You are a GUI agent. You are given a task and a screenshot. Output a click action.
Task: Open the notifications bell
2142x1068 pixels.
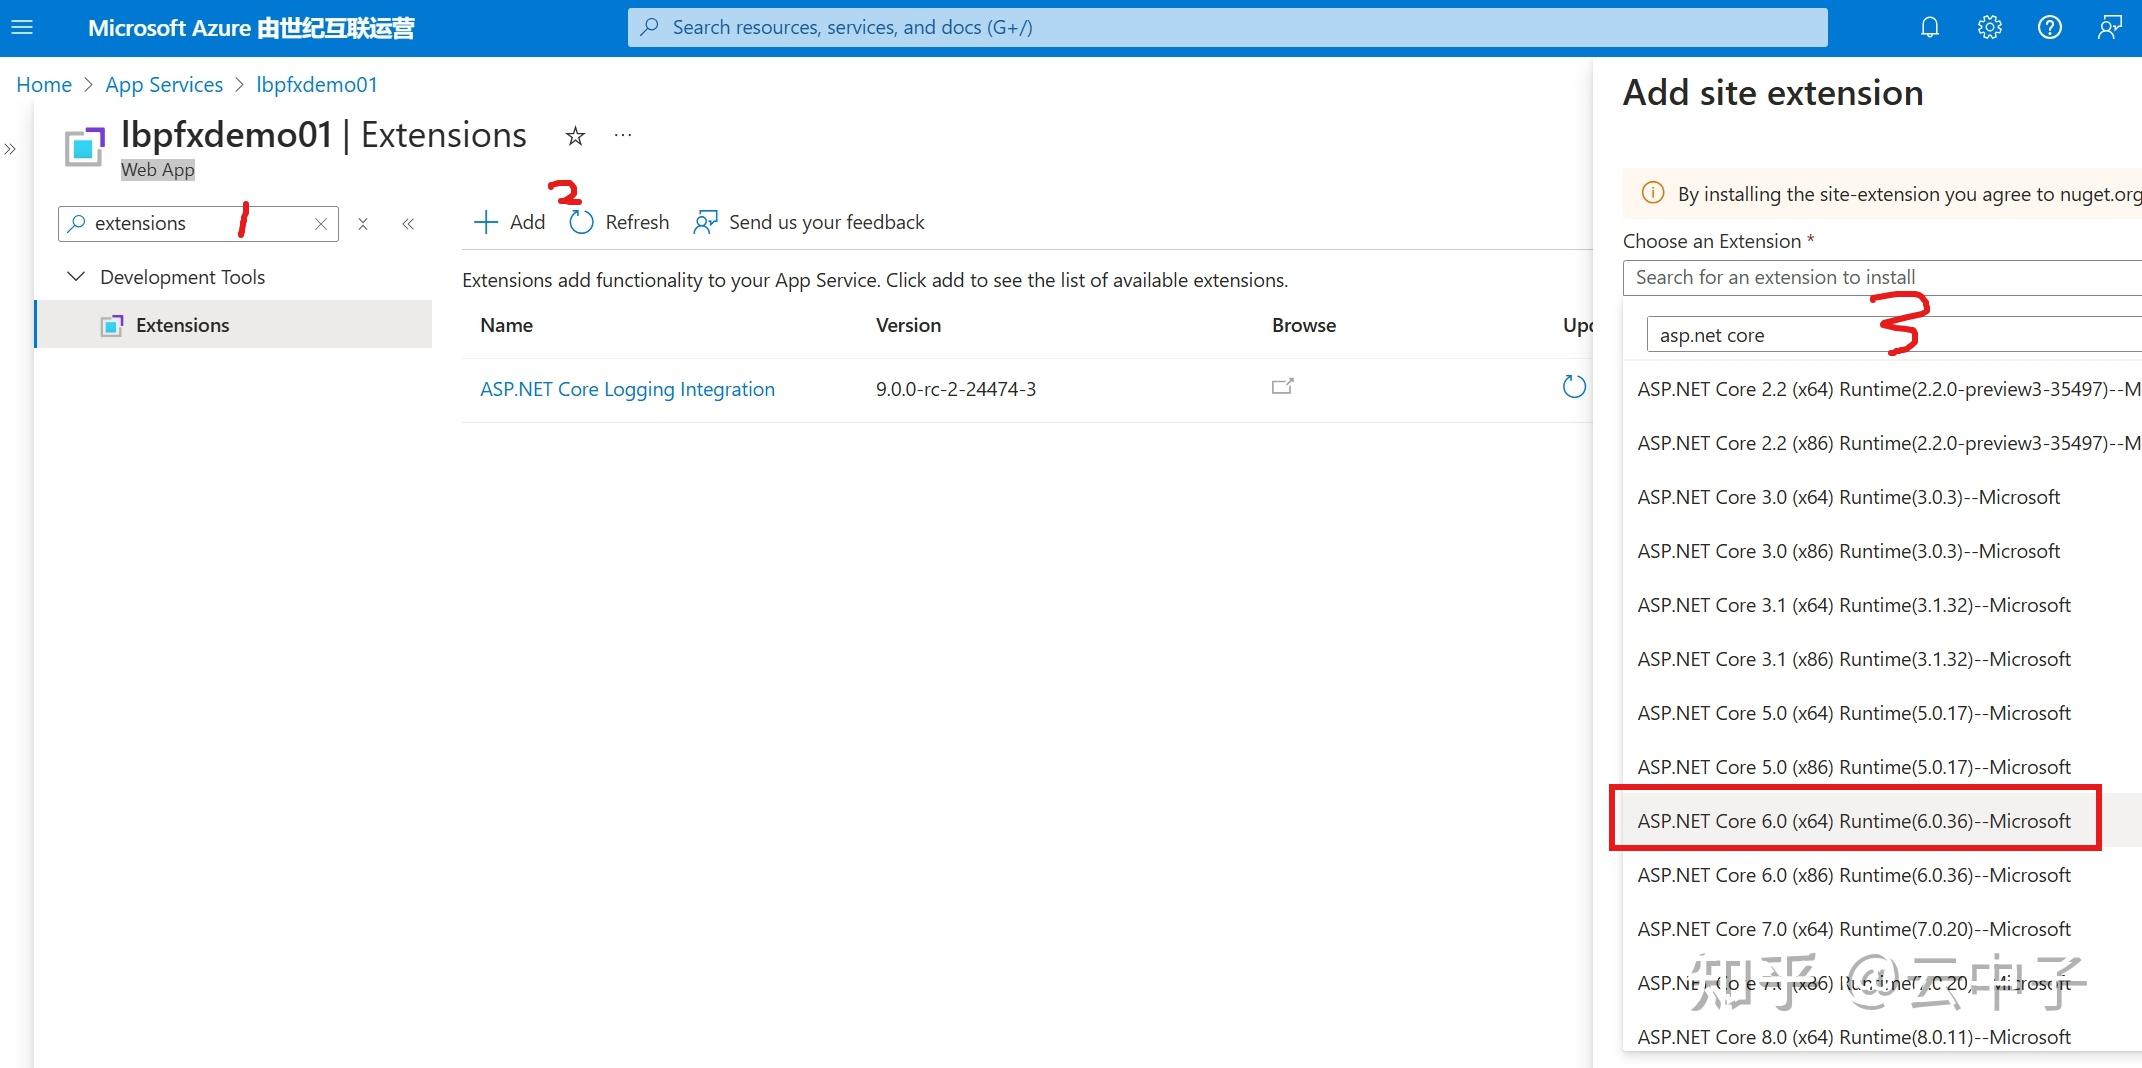click(x=1929, y=27)
